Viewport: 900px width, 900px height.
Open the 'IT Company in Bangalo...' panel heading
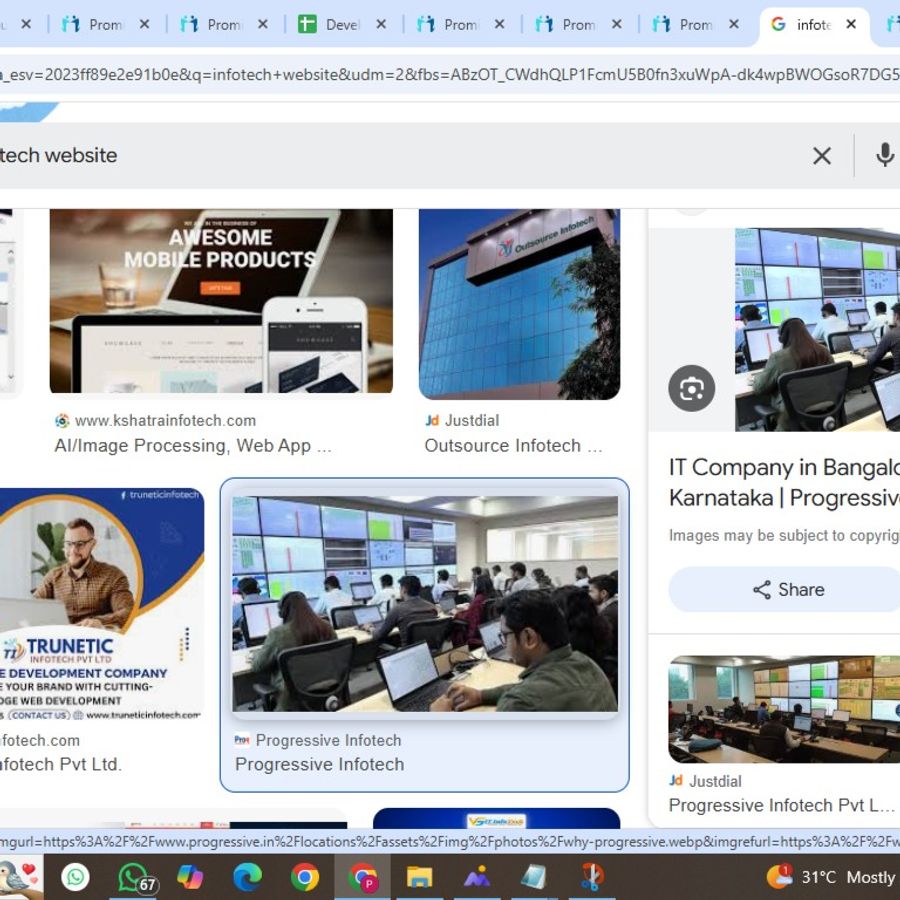click(784, 482)
